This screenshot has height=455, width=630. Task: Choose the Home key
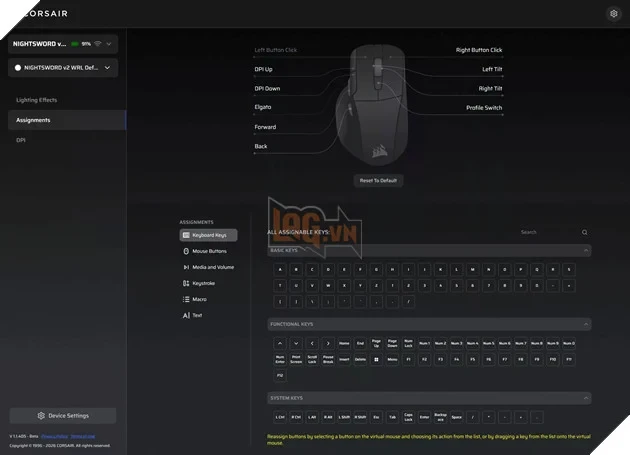(x=344, y=344)
